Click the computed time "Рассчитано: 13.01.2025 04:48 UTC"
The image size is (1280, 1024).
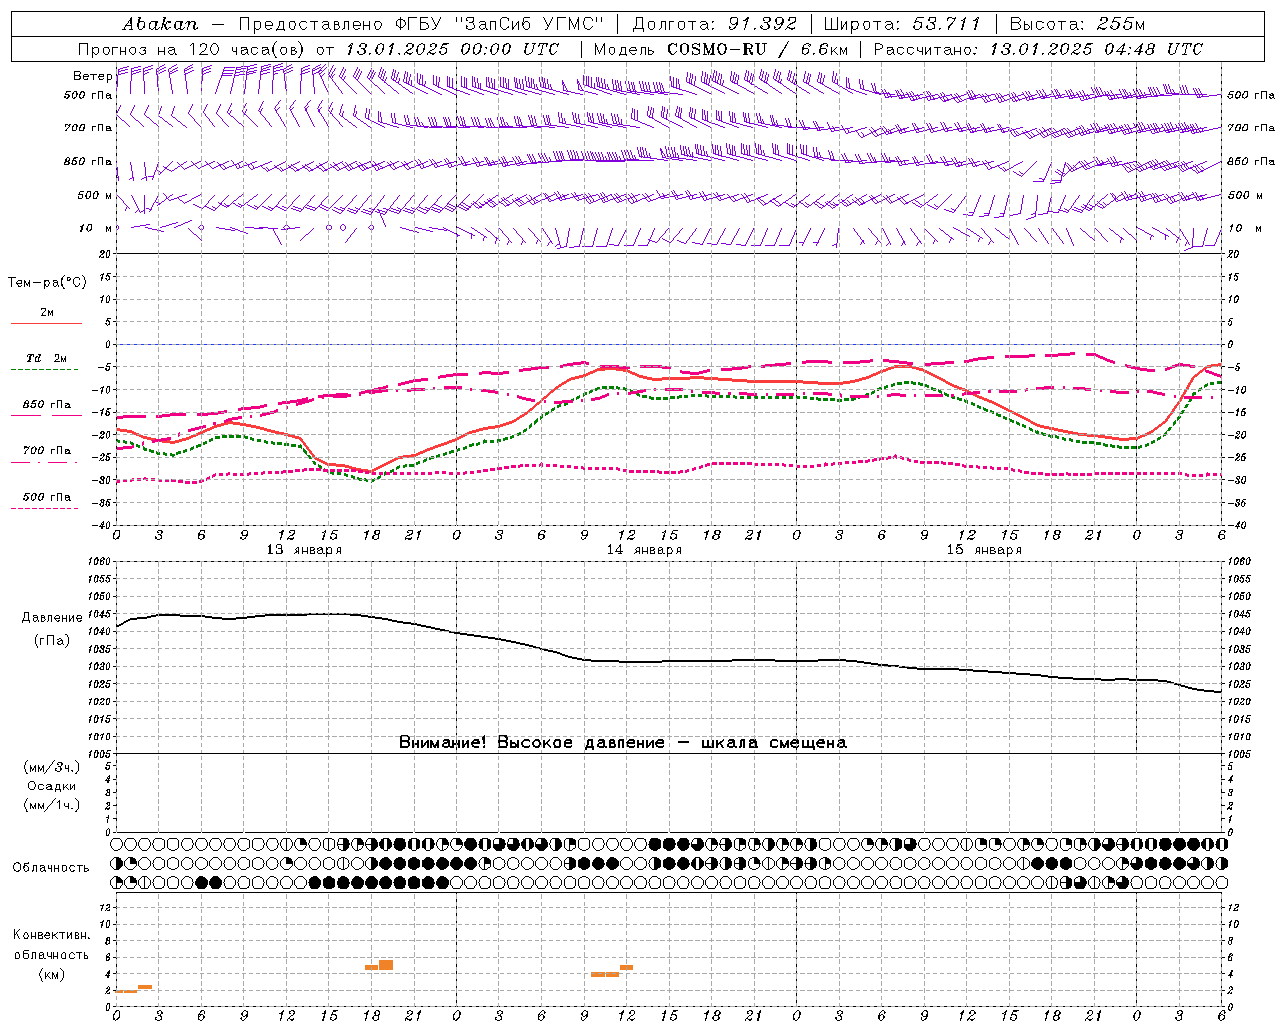pyautogui.click(x=1038, y=49)
